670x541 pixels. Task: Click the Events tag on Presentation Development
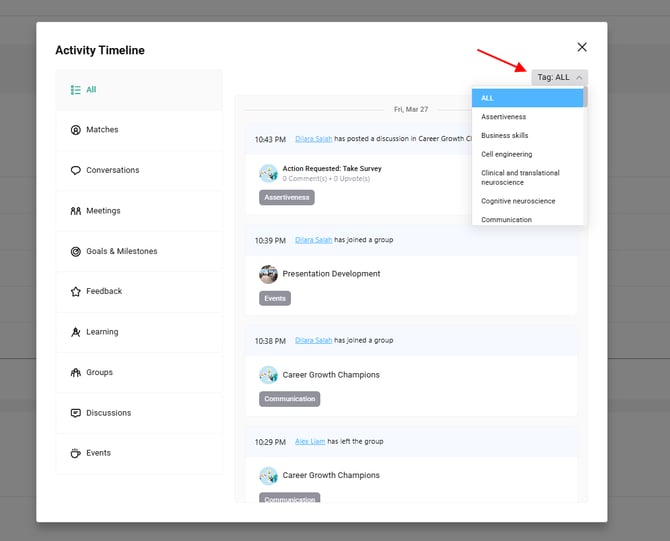(x=275, y=298)
